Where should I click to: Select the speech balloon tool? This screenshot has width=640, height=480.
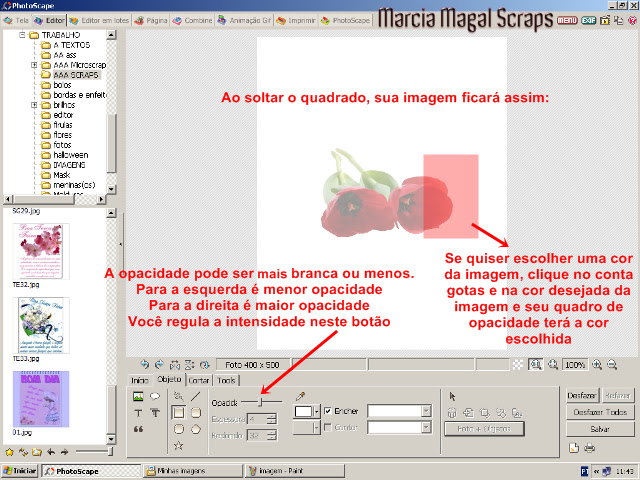(x=155, y=396)
